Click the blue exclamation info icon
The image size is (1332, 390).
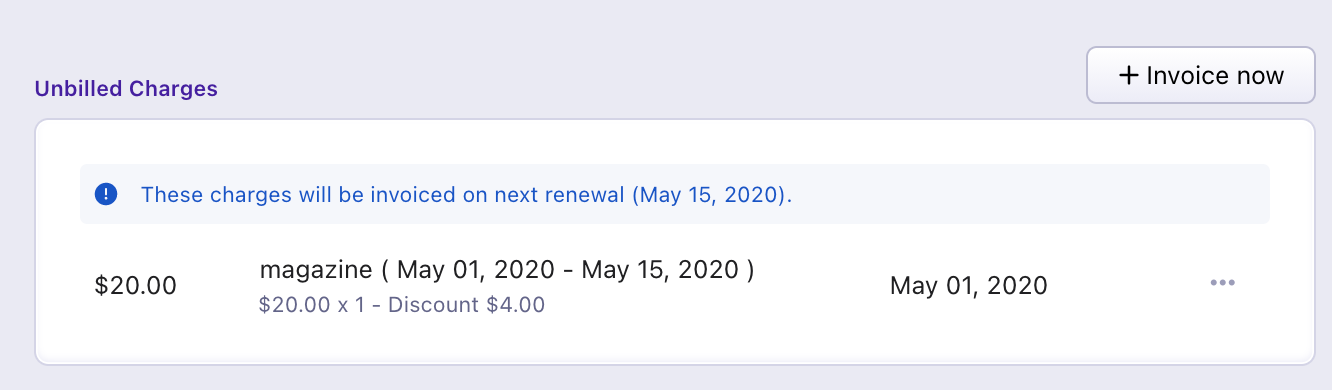pyautogui.click(x=106, y=194)
